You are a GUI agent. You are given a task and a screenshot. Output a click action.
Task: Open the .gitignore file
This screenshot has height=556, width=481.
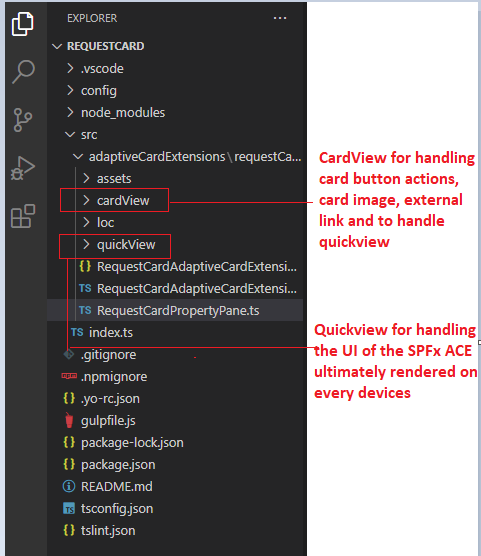(109, 355)
